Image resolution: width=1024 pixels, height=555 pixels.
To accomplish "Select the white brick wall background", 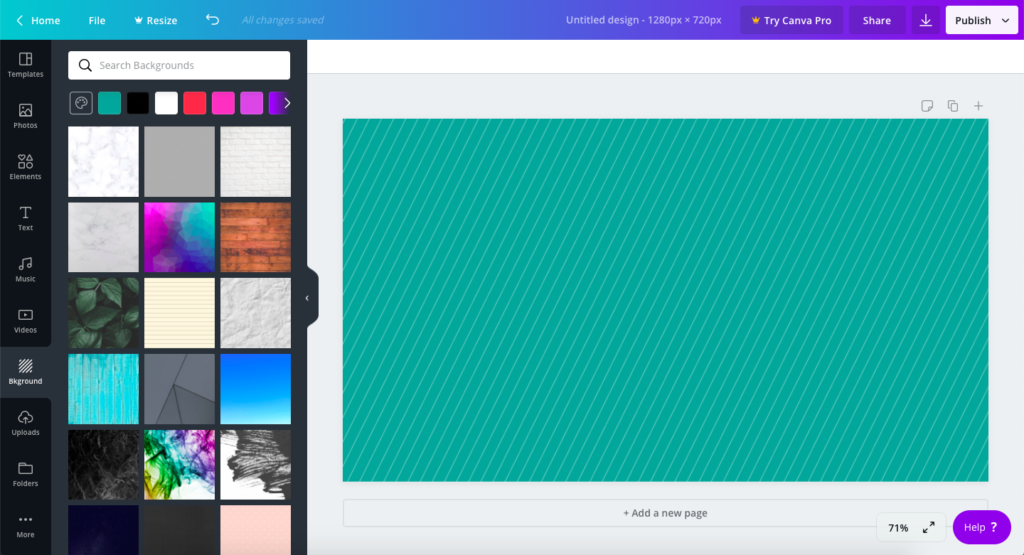I will pos(255,161).
